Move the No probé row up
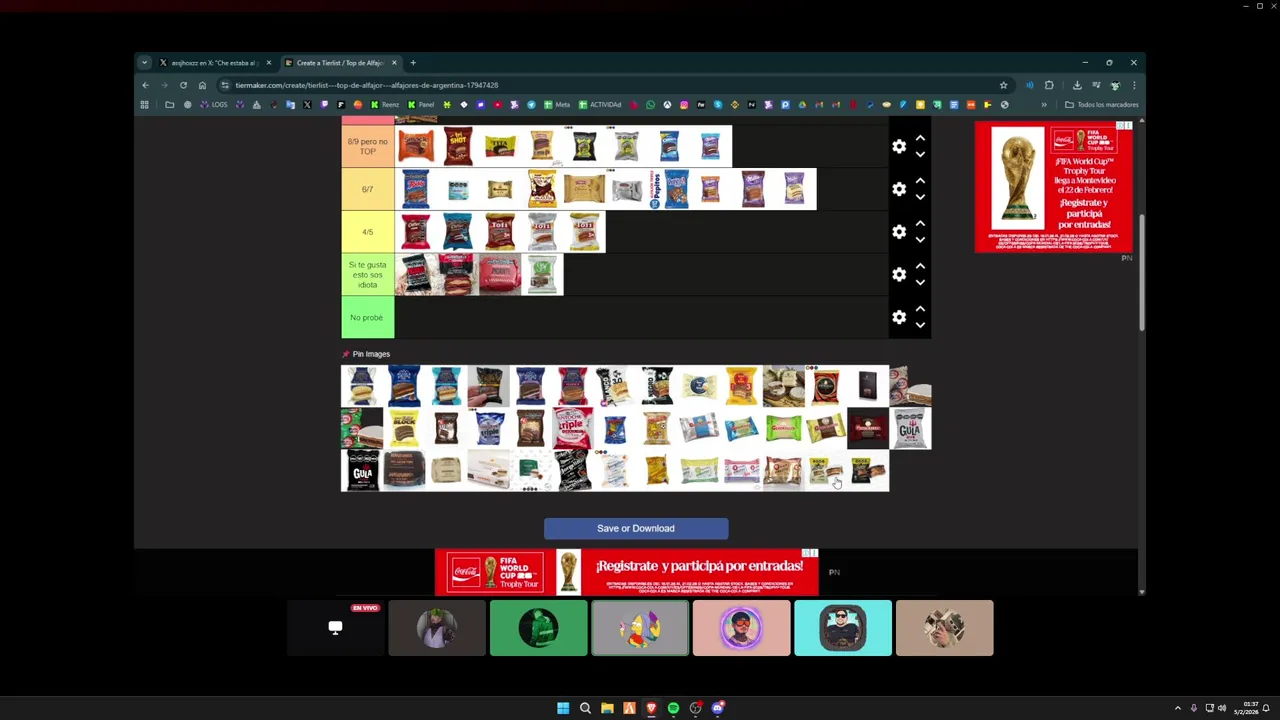 (x=920, y=309)
